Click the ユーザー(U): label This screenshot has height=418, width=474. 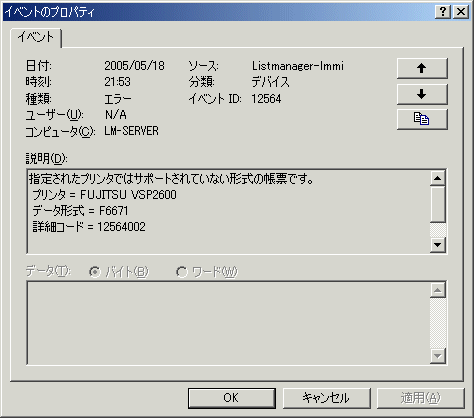(54, 115)
